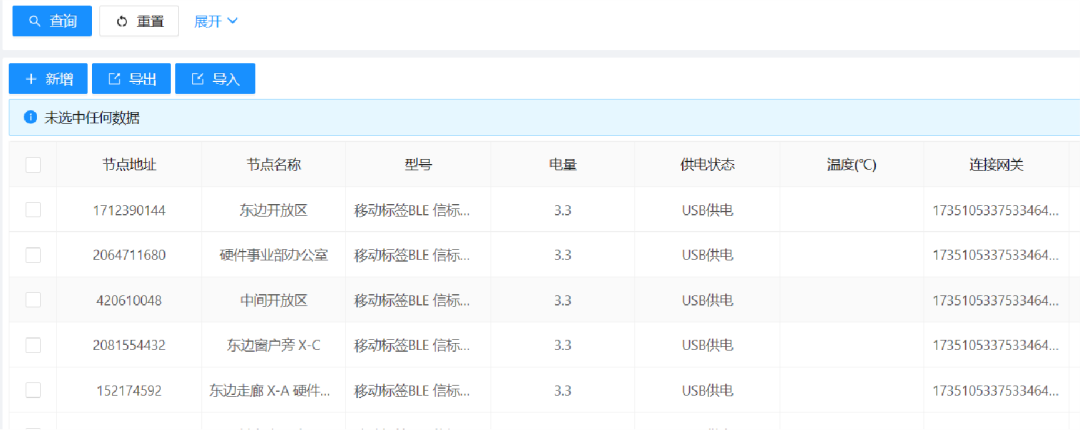Click the 型号 column header

click(418, 165)
